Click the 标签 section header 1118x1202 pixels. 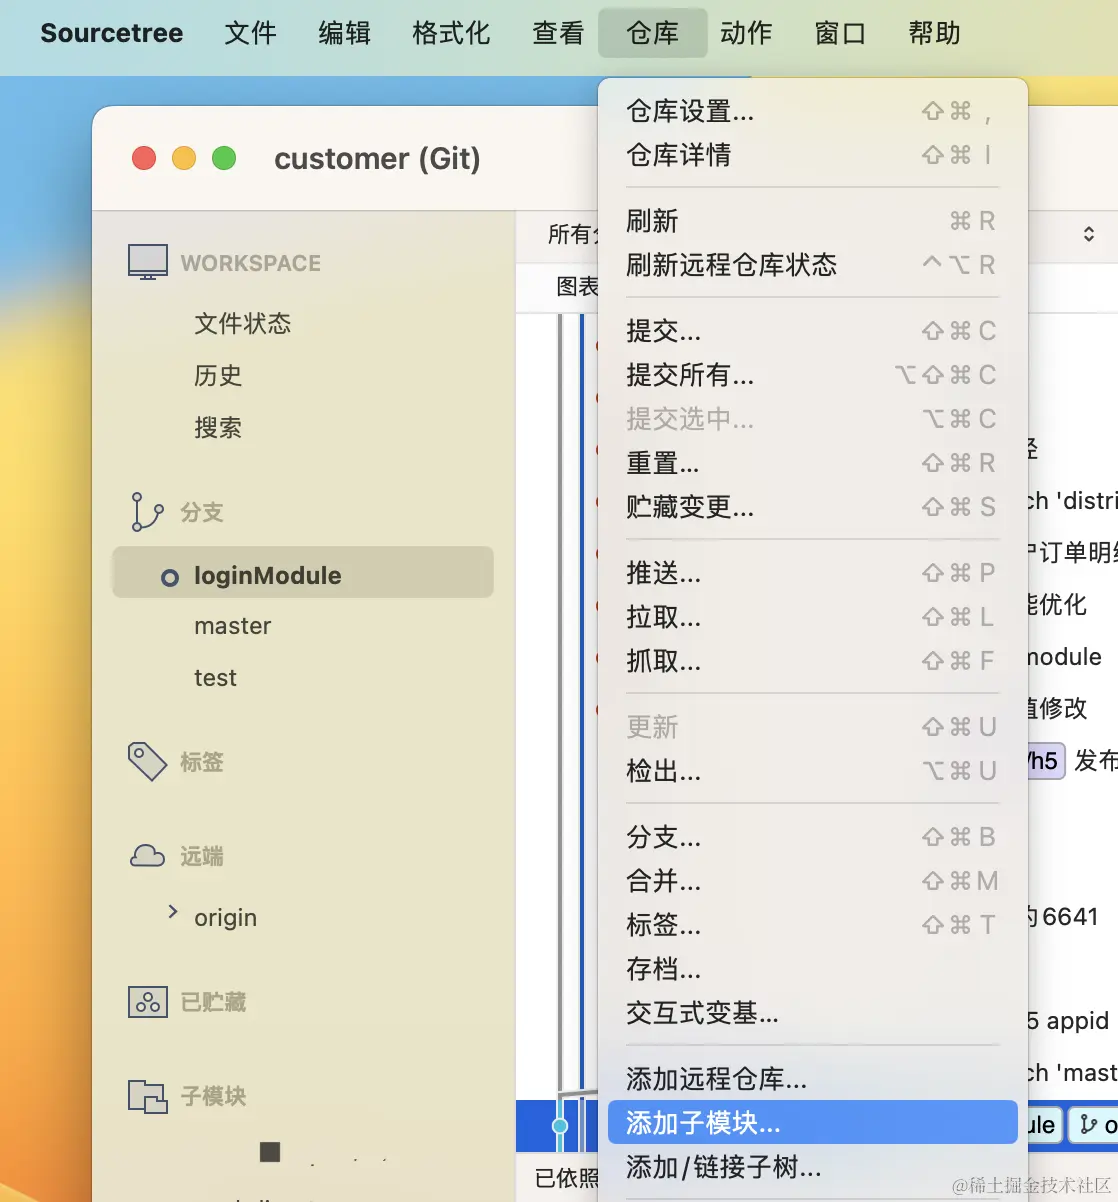click(202, 762)
